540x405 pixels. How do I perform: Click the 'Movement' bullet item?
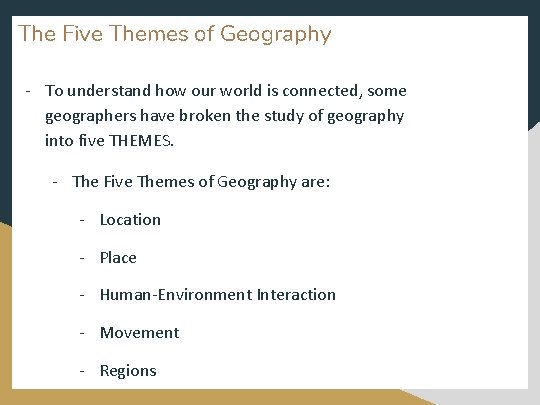tap(139, 333)
